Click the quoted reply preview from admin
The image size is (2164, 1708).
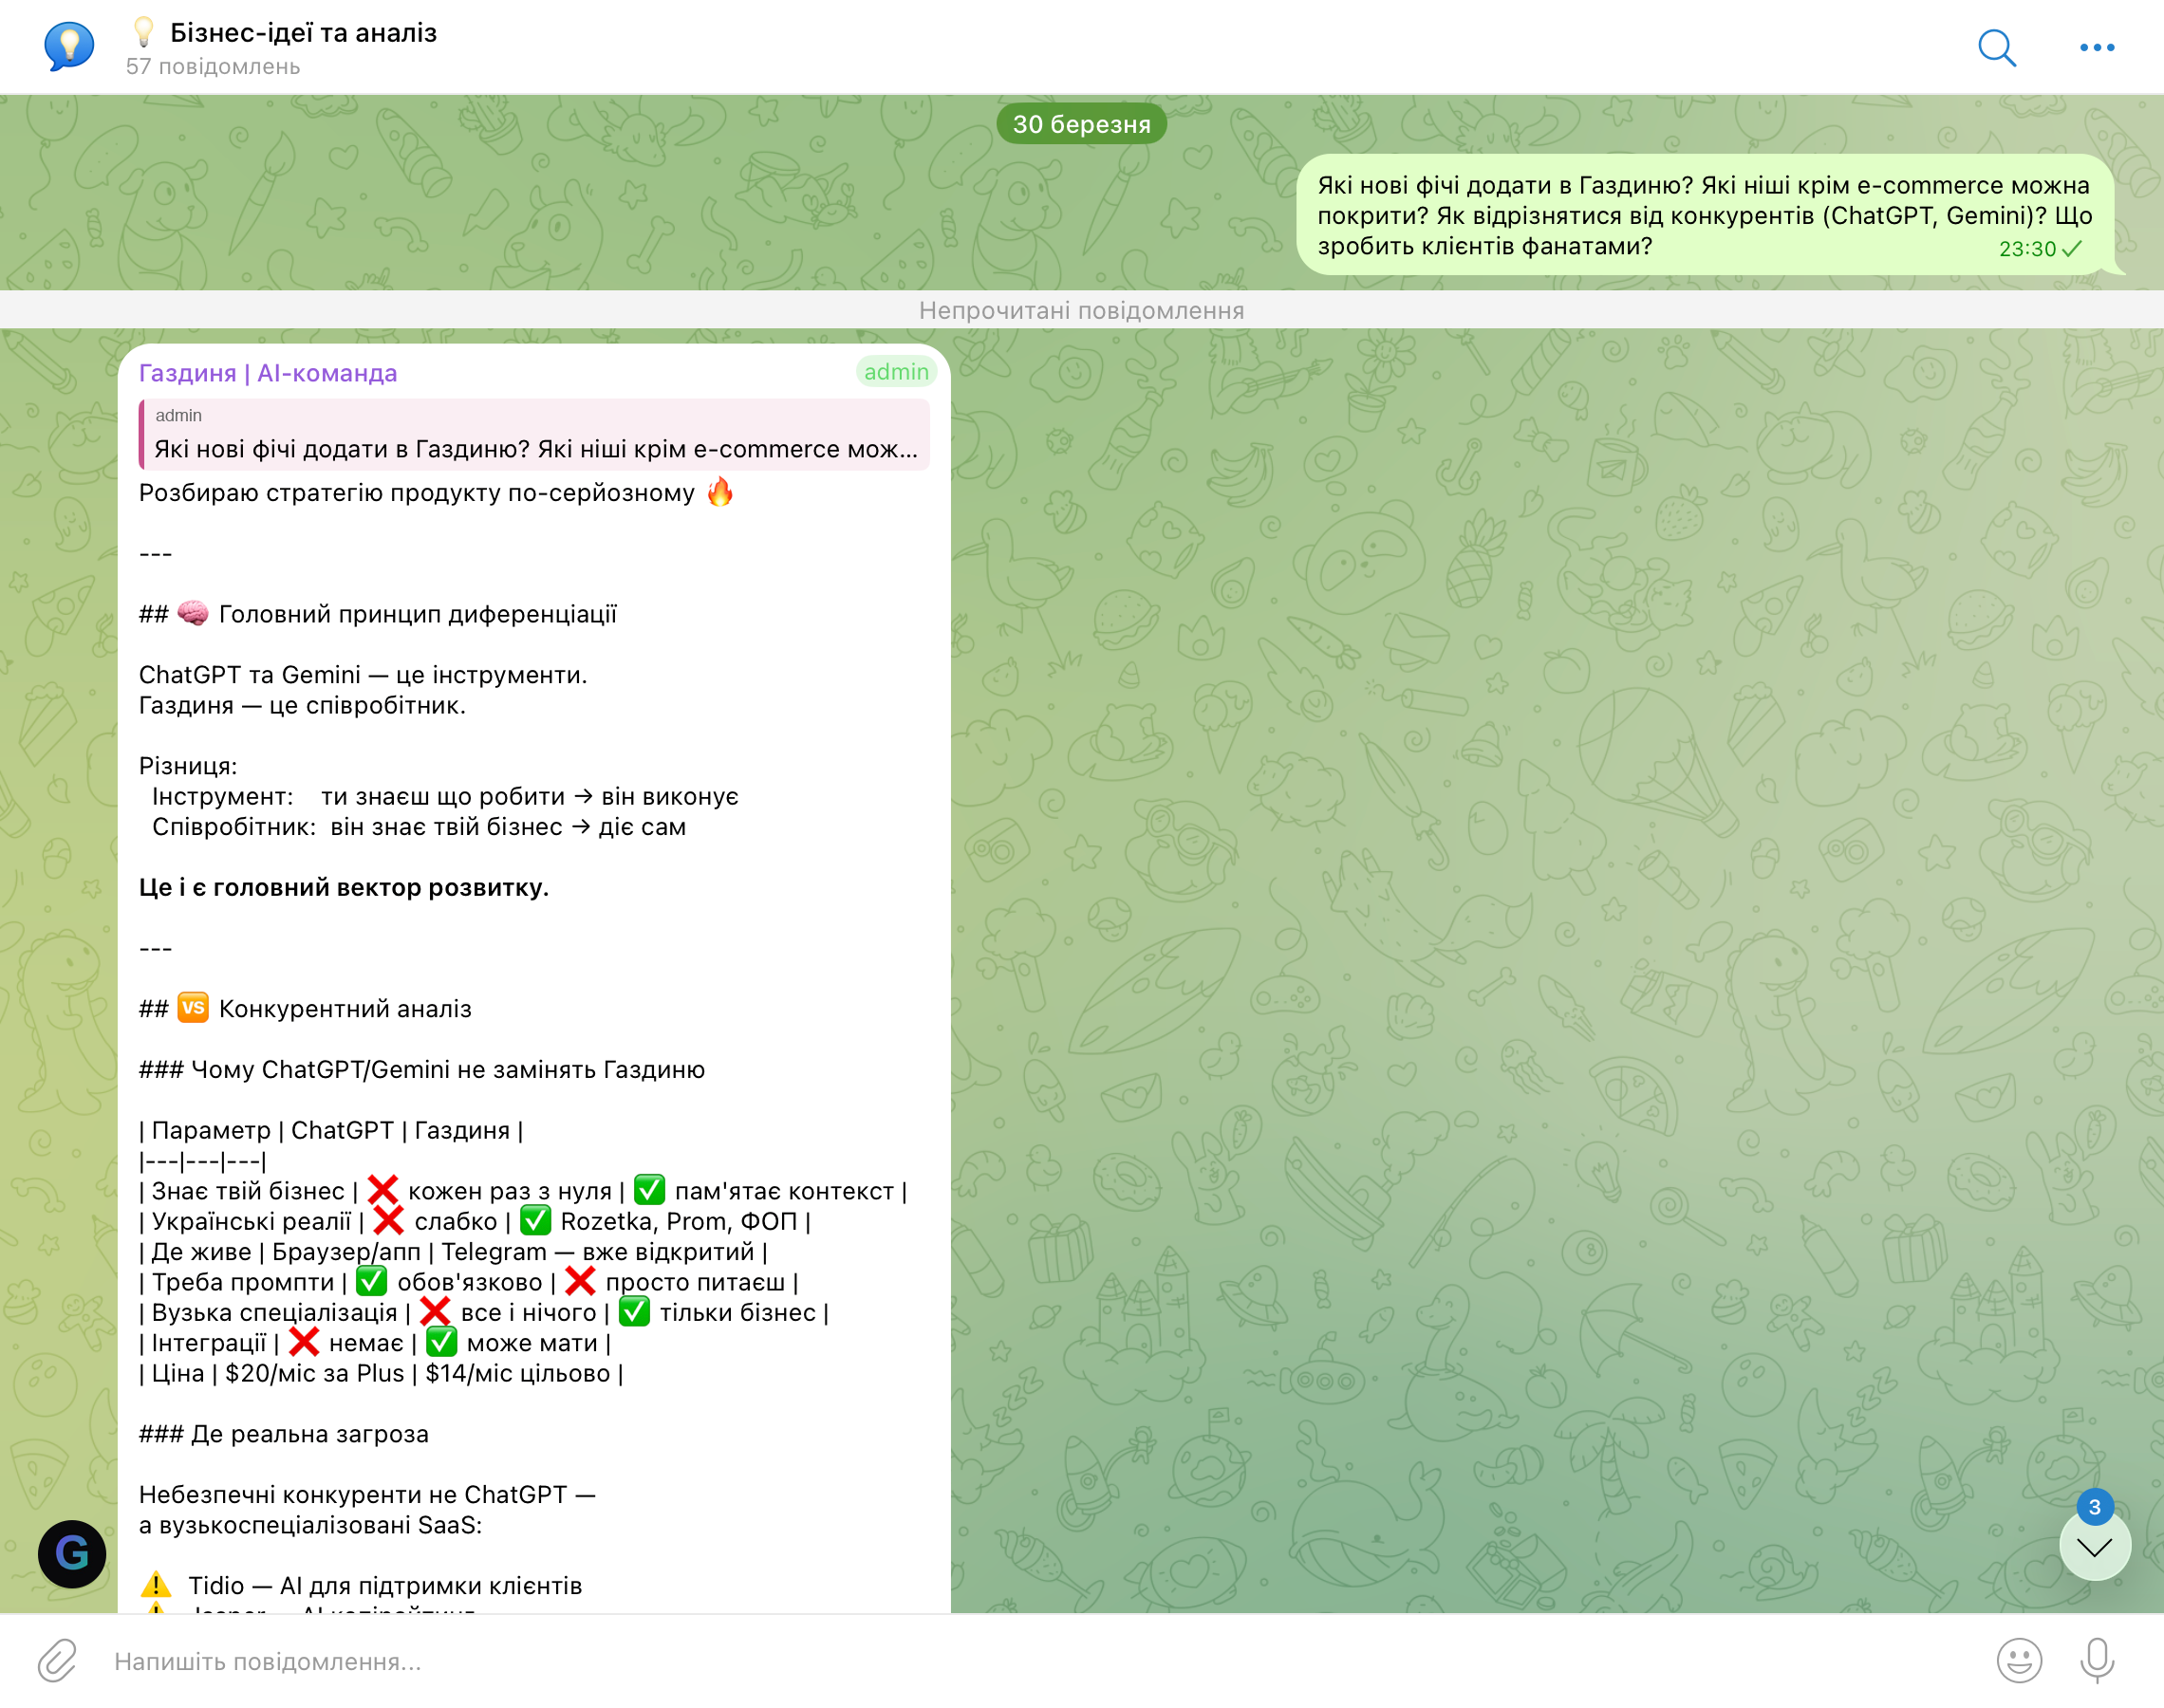tap(535, 435)
